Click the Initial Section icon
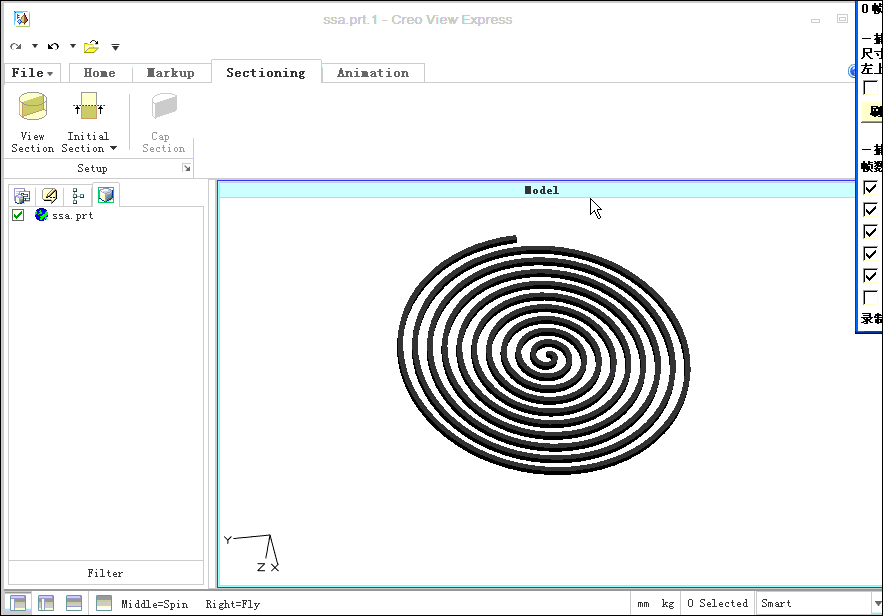The height and width of the screenshot is (616, 883). (88, 106)
